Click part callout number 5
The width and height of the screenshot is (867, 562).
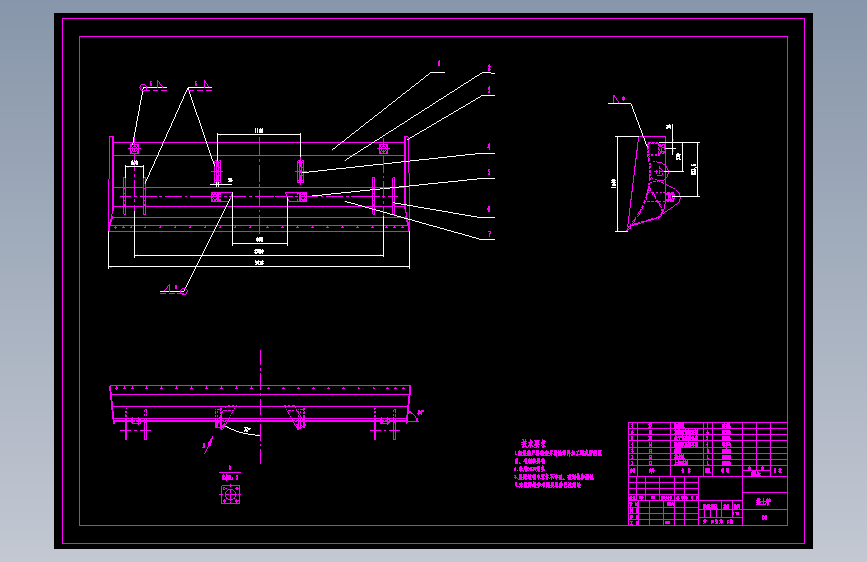coord(489,173)
